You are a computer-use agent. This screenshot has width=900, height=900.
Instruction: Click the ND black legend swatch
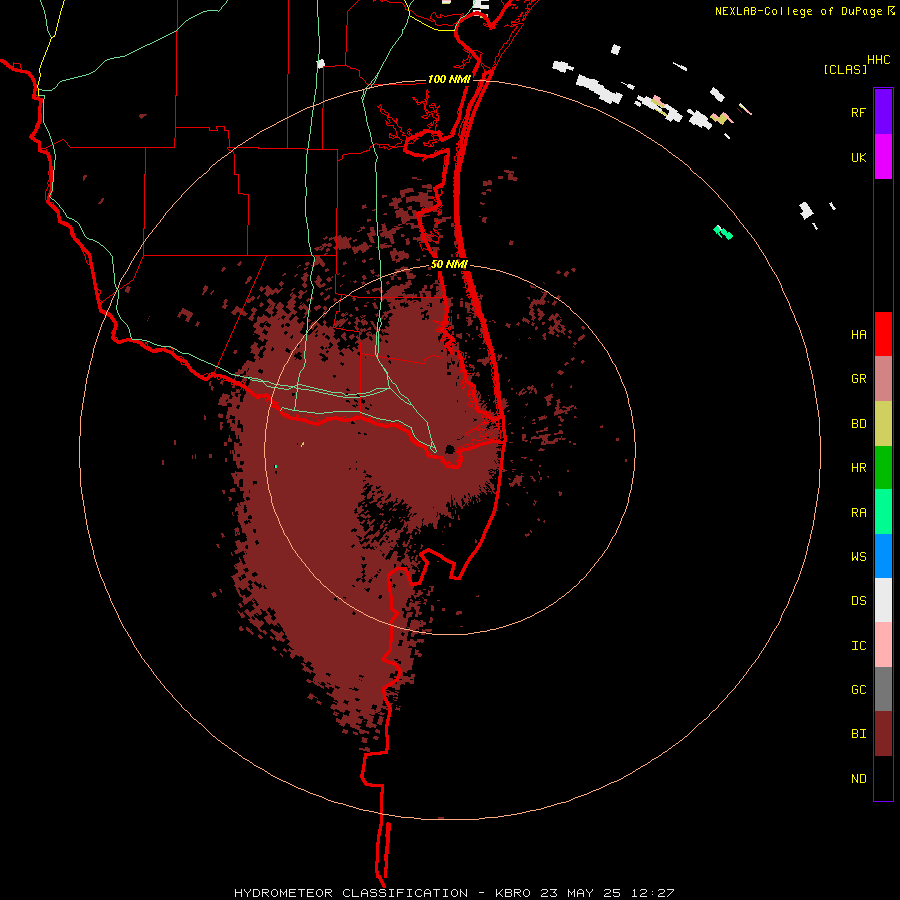(883, 778)
